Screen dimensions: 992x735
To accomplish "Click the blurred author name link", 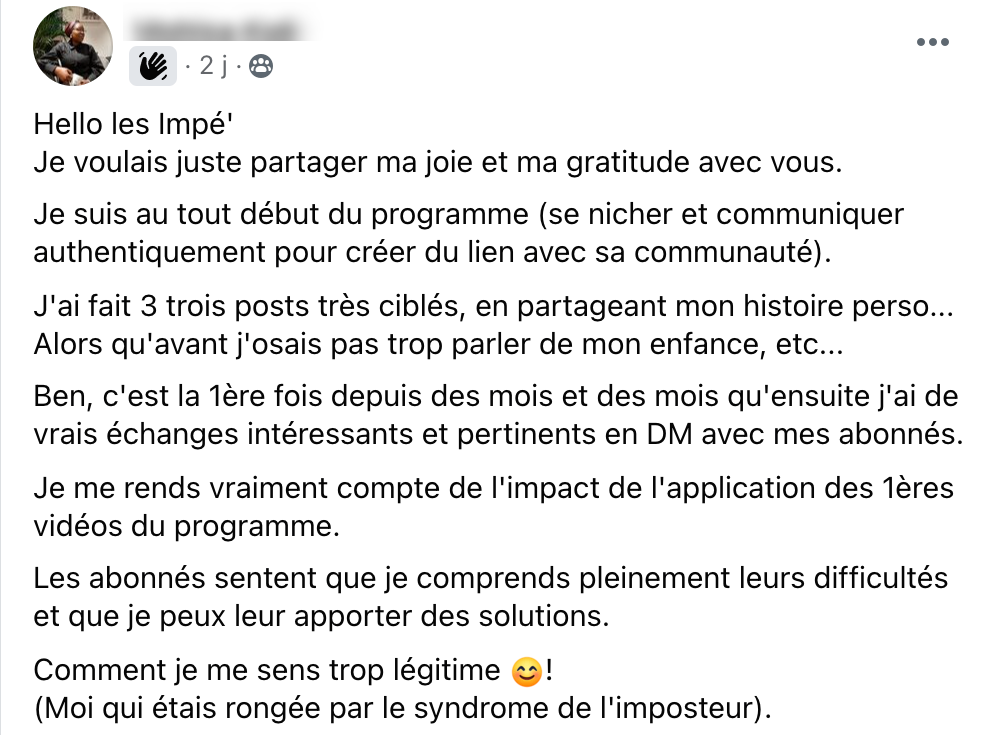I will click(215, 29).
